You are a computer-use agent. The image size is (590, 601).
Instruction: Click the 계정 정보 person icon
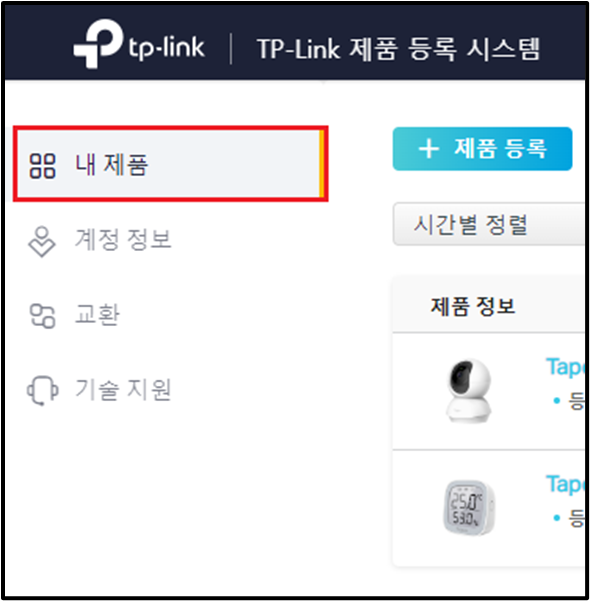pos(42,241)
